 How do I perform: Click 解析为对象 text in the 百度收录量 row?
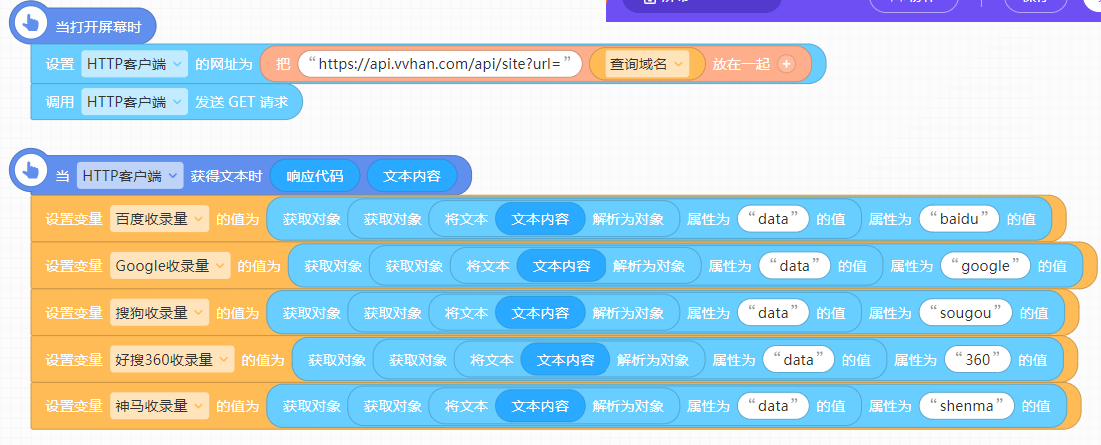coord(628,219)
